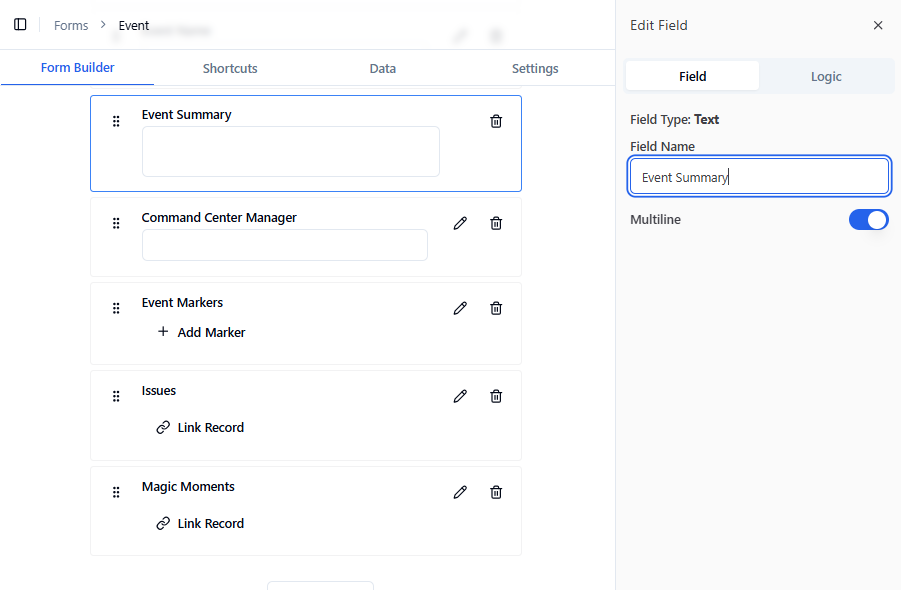Viewport: 901px width, 590px height.
Task: Edit the Issues field
Action: (460, 396)
